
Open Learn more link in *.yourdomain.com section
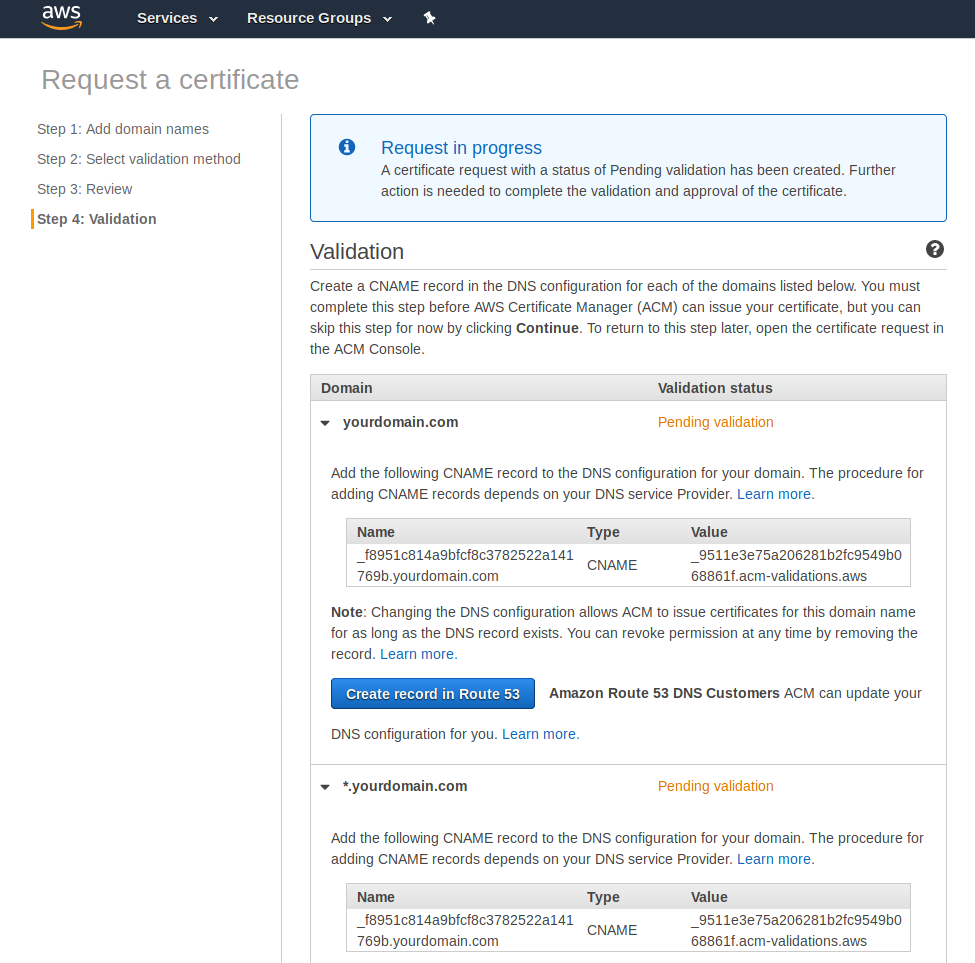tap(775, 859)
